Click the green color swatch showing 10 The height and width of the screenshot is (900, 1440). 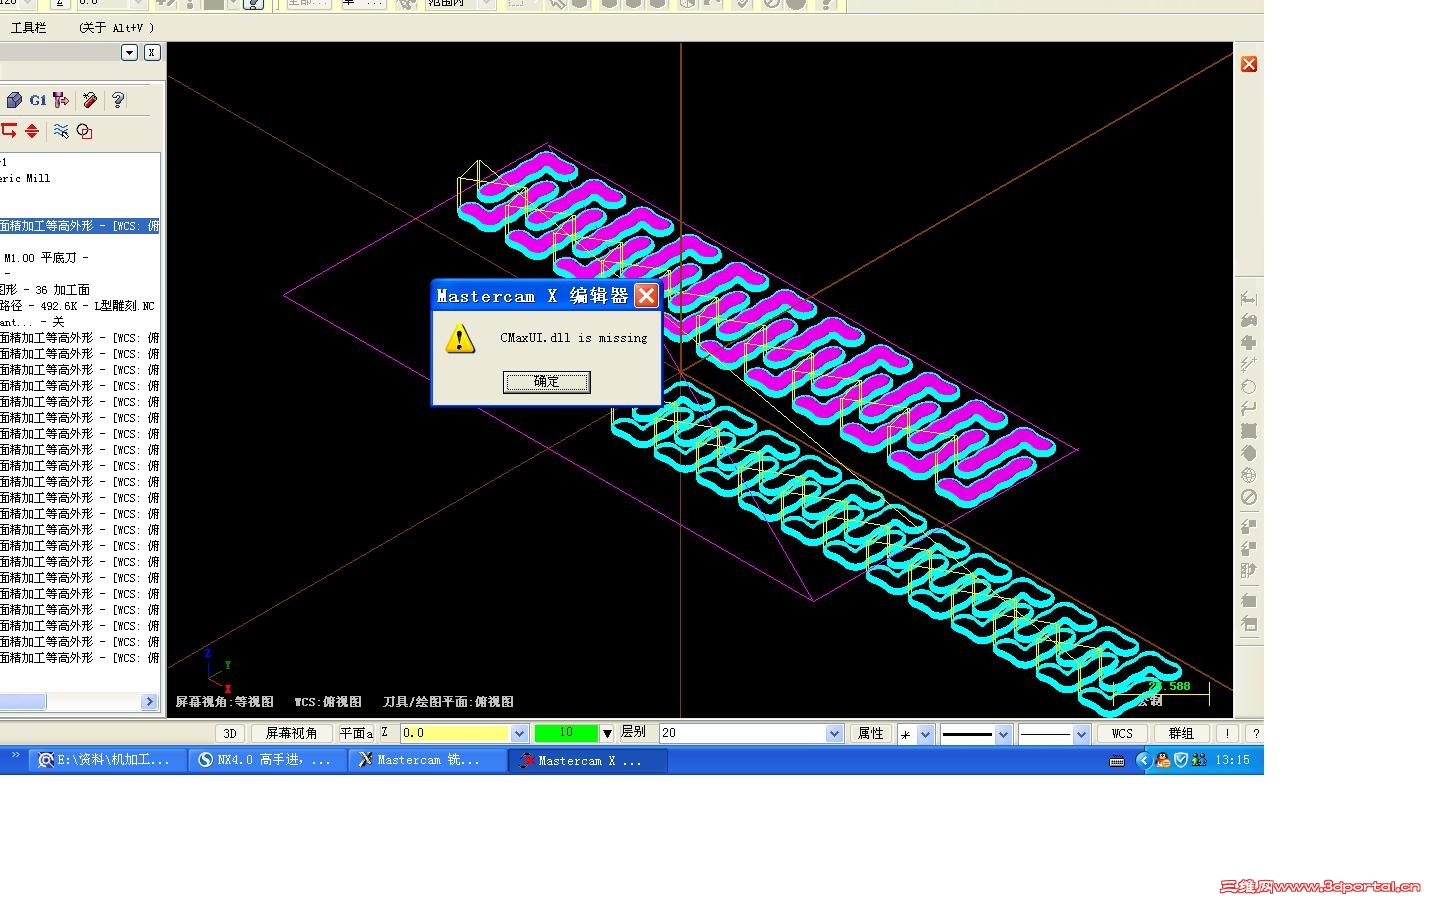[x=566, y=733]
